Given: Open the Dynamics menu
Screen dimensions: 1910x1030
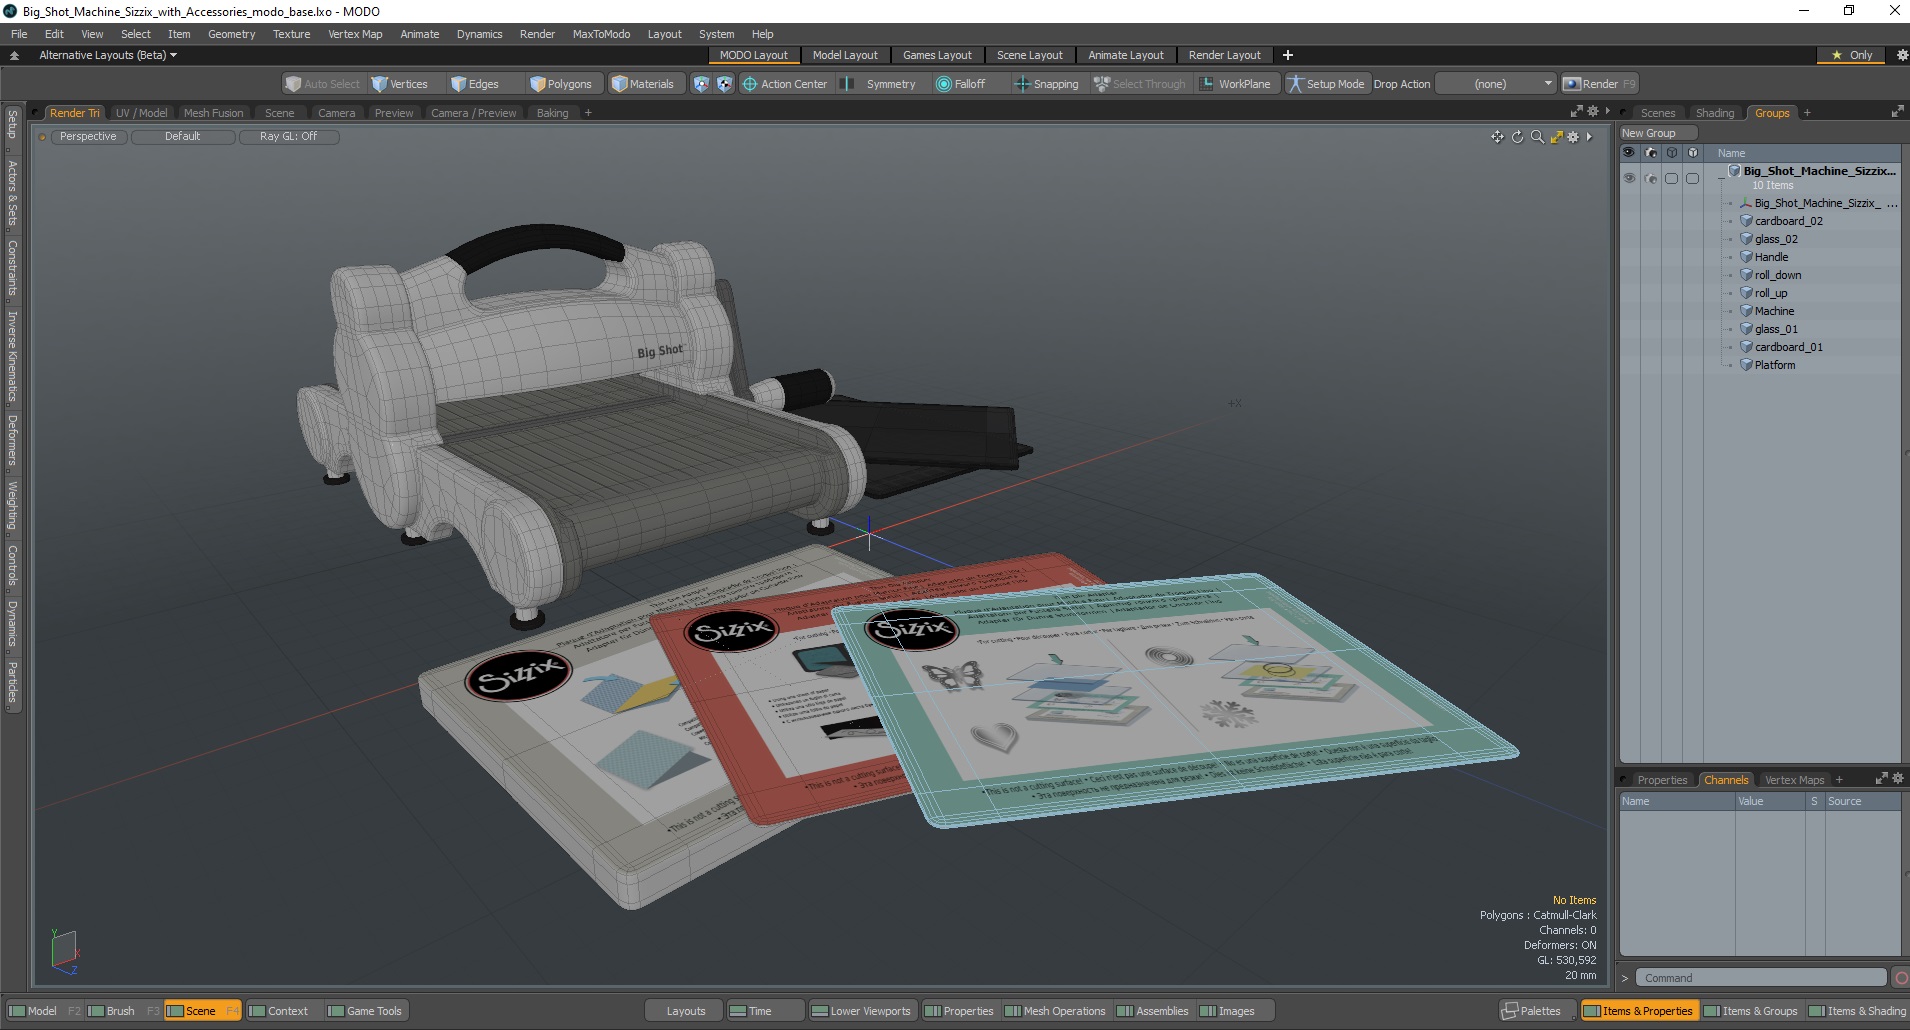Looking at the screenshot, I should pyautogui.click(x=479, y=34).
